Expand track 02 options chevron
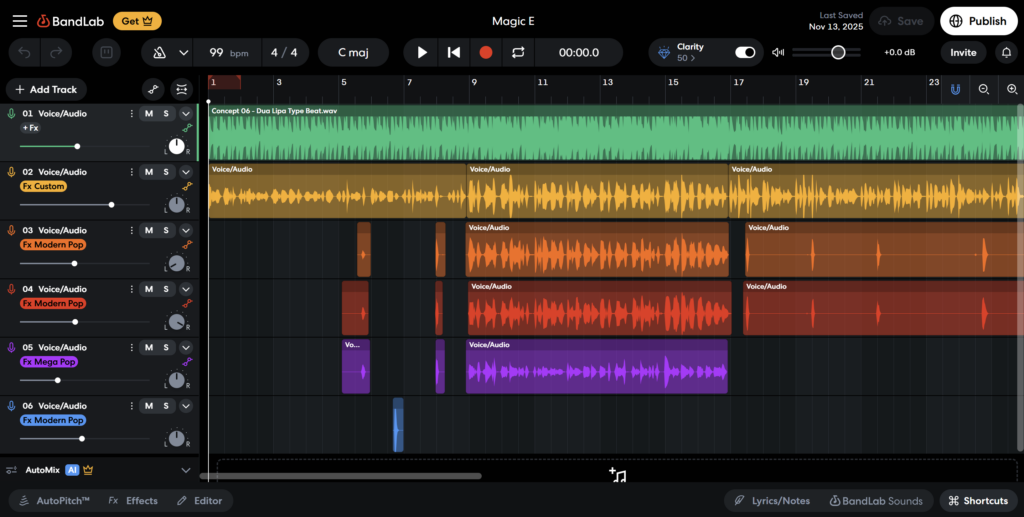The height and width of the screenshot is (517, 1024). (x=185, y=172)
